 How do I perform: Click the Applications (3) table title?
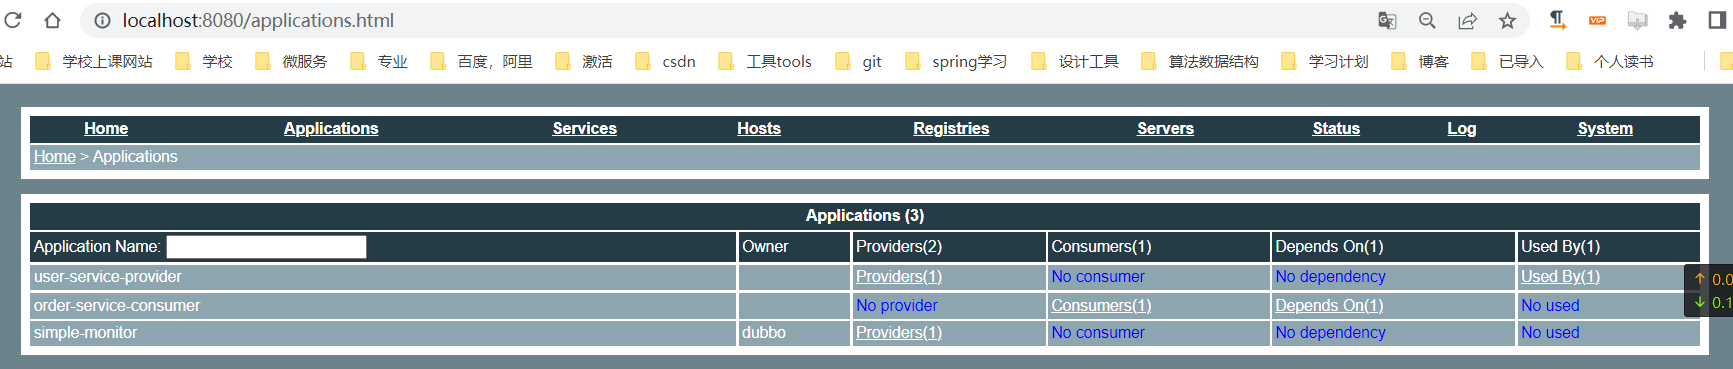[865, 215]
